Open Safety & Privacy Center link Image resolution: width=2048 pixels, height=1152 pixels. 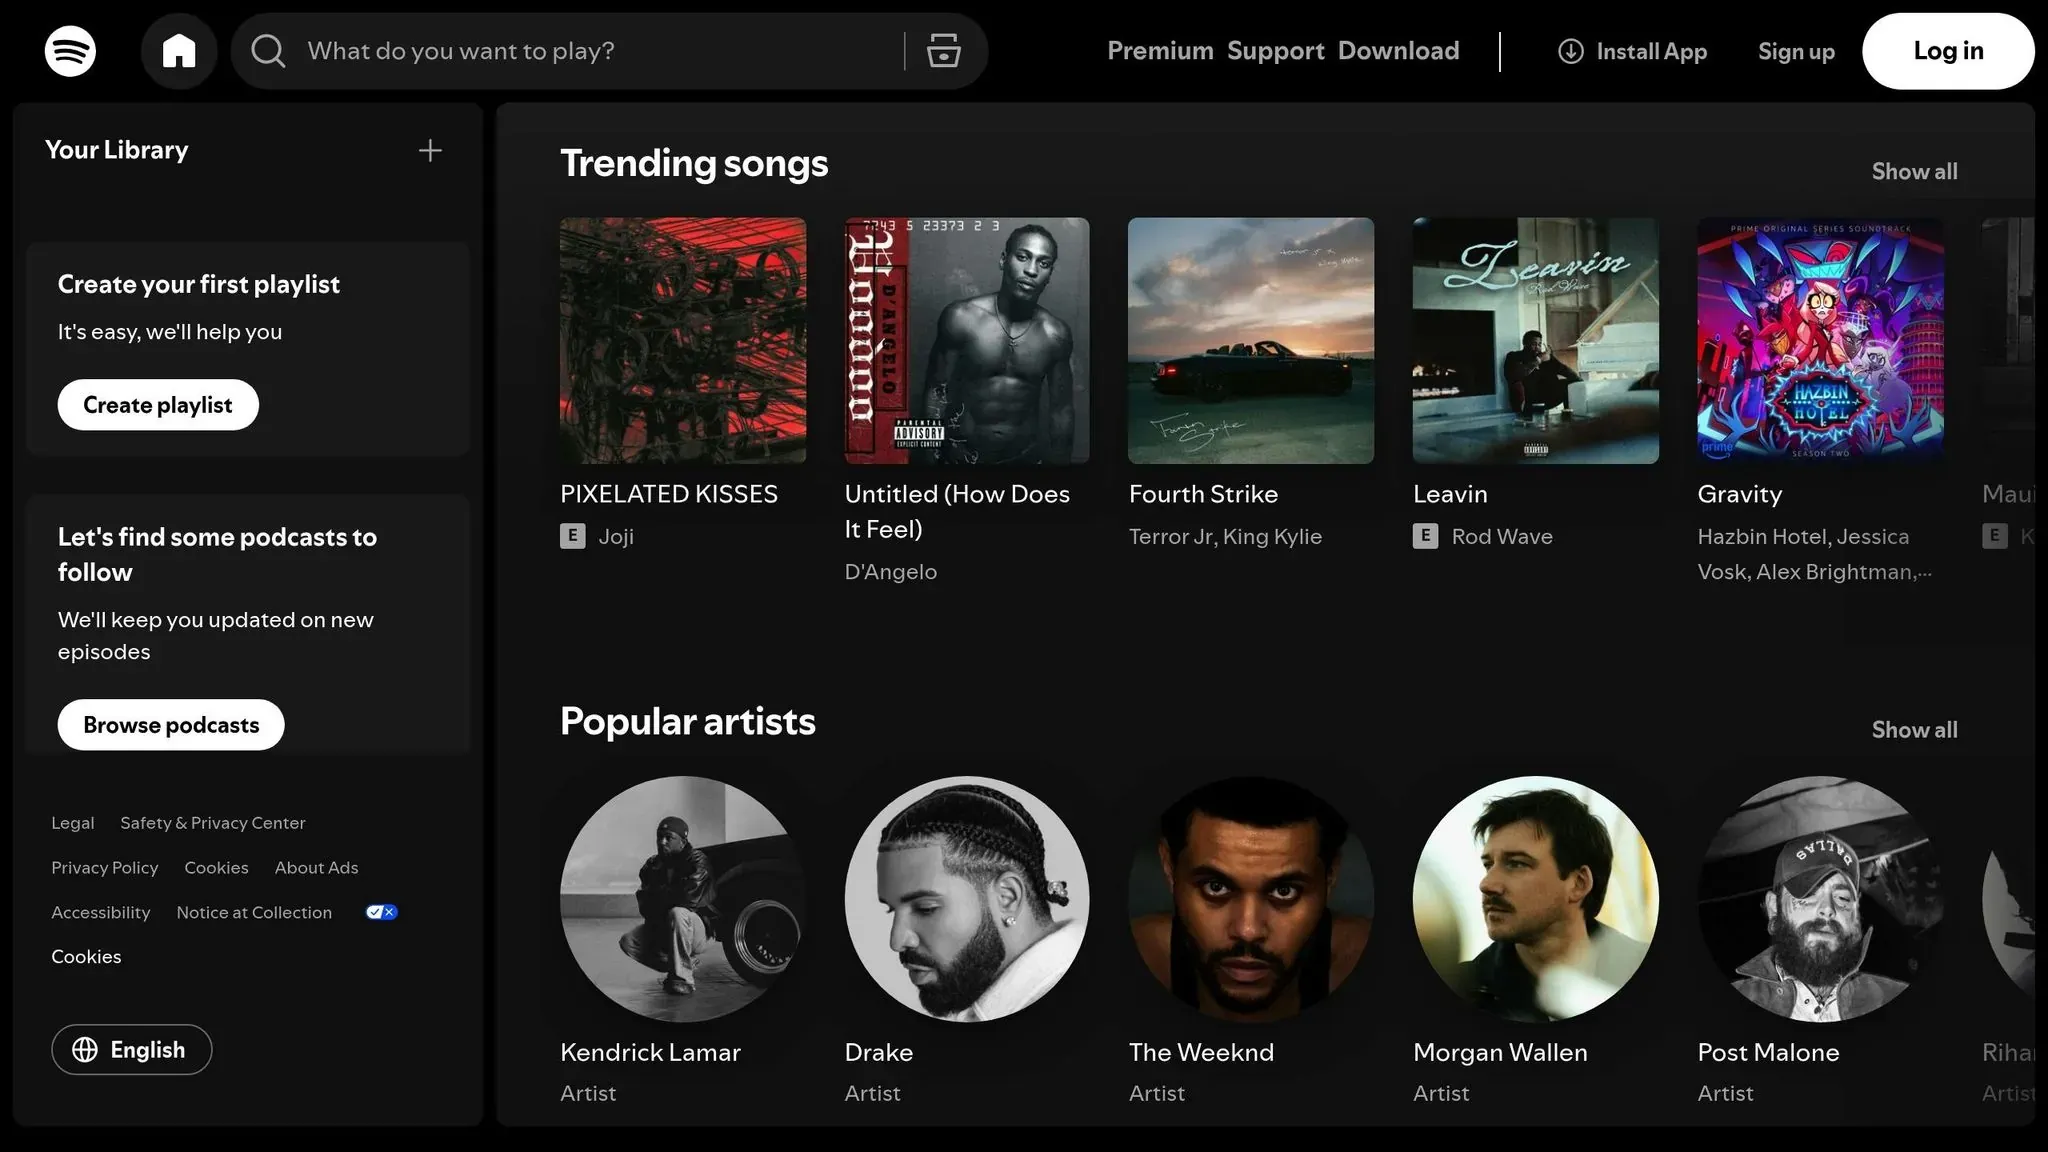[213, 823]
